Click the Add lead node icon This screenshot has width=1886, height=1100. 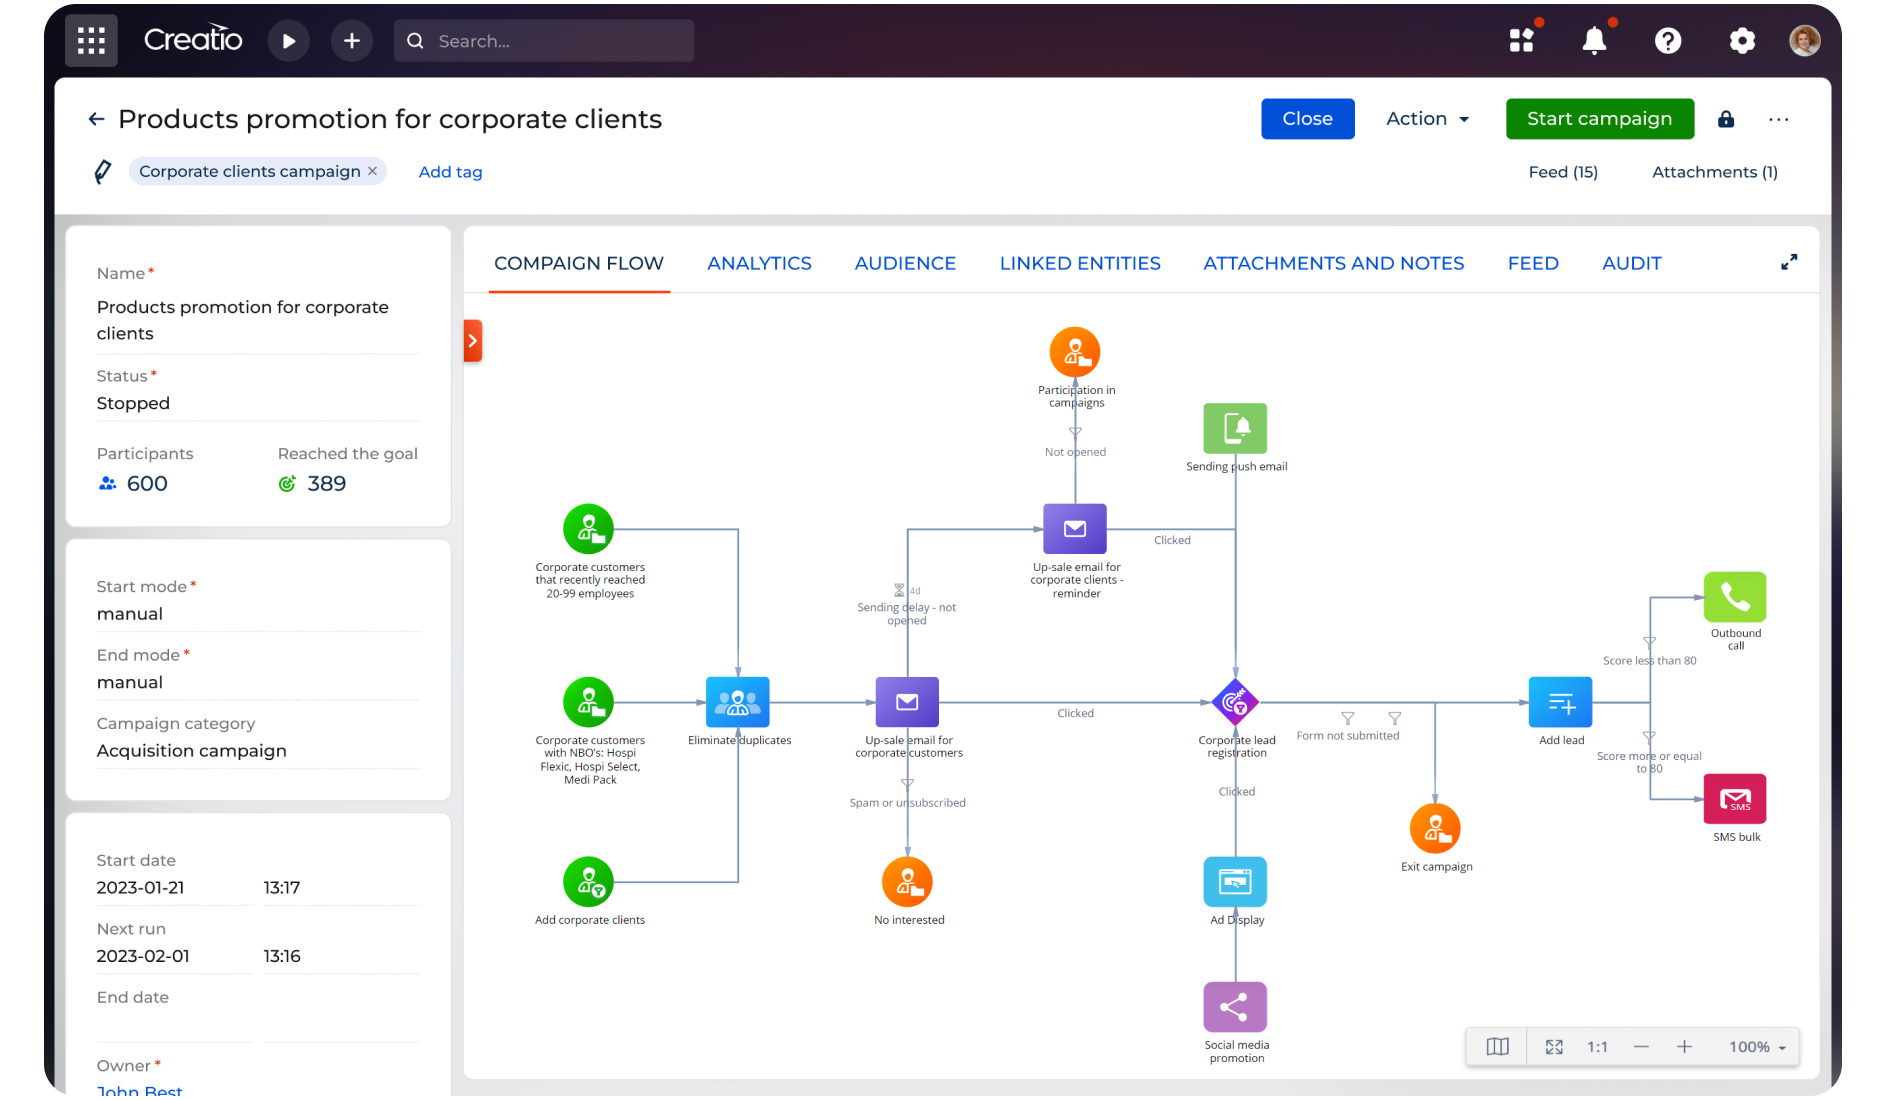point(1560,702)
